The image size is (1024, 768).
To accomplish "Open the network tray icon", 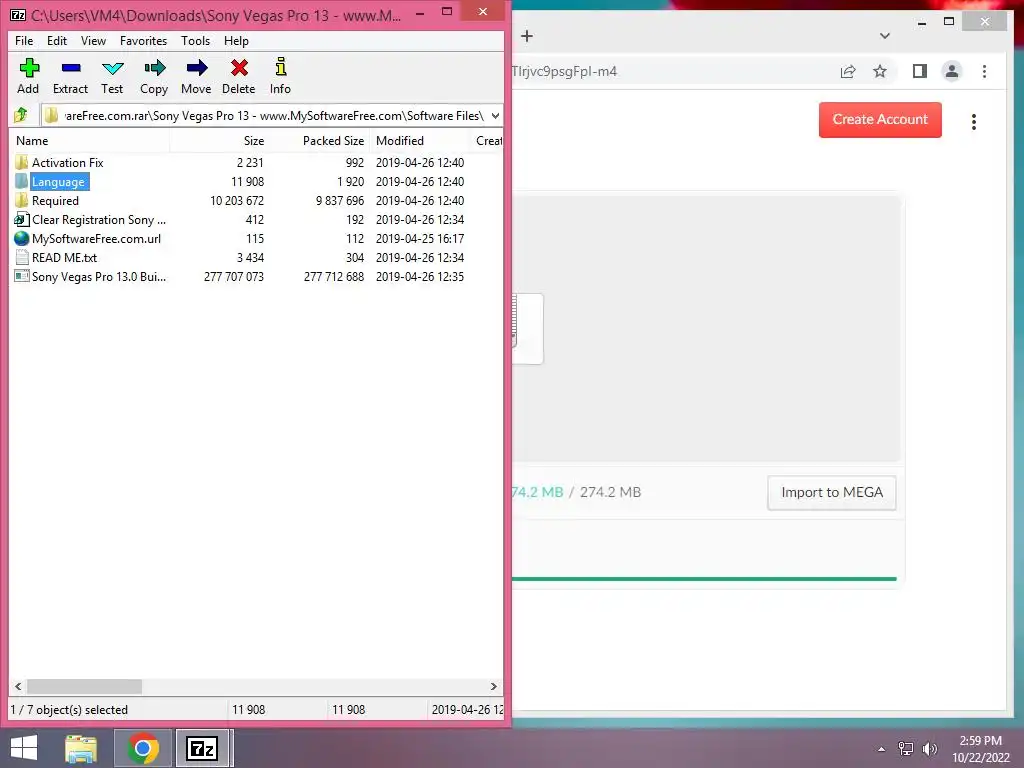I will pos(905,749).
